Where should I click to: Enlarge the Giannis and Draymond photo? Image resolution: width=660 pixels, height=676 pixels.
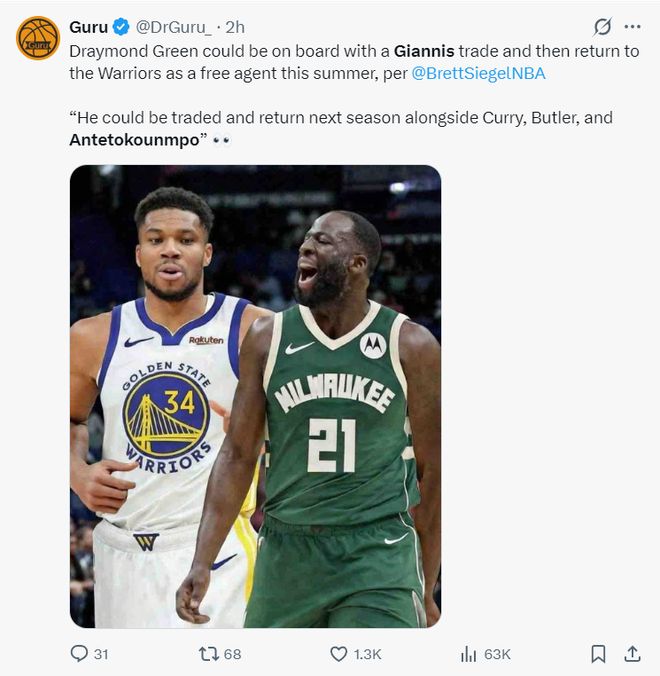255,396
